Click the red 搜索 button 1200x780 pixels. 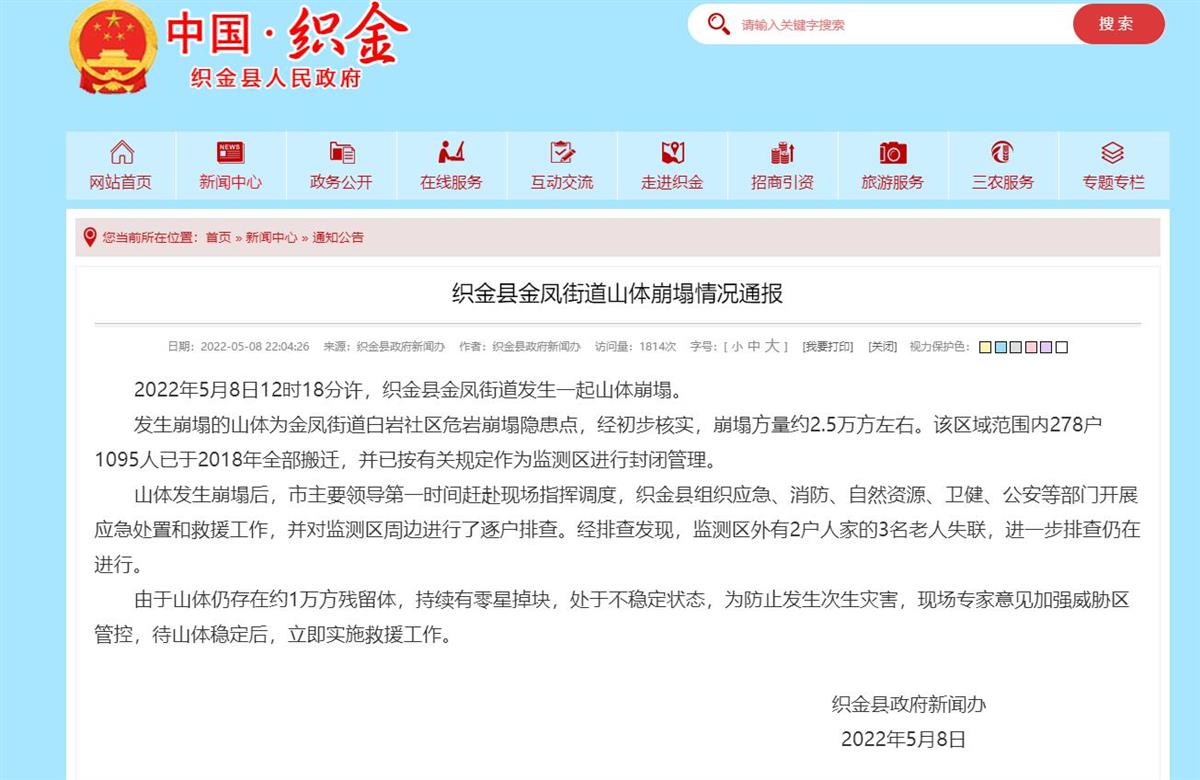coord(1118,24)
